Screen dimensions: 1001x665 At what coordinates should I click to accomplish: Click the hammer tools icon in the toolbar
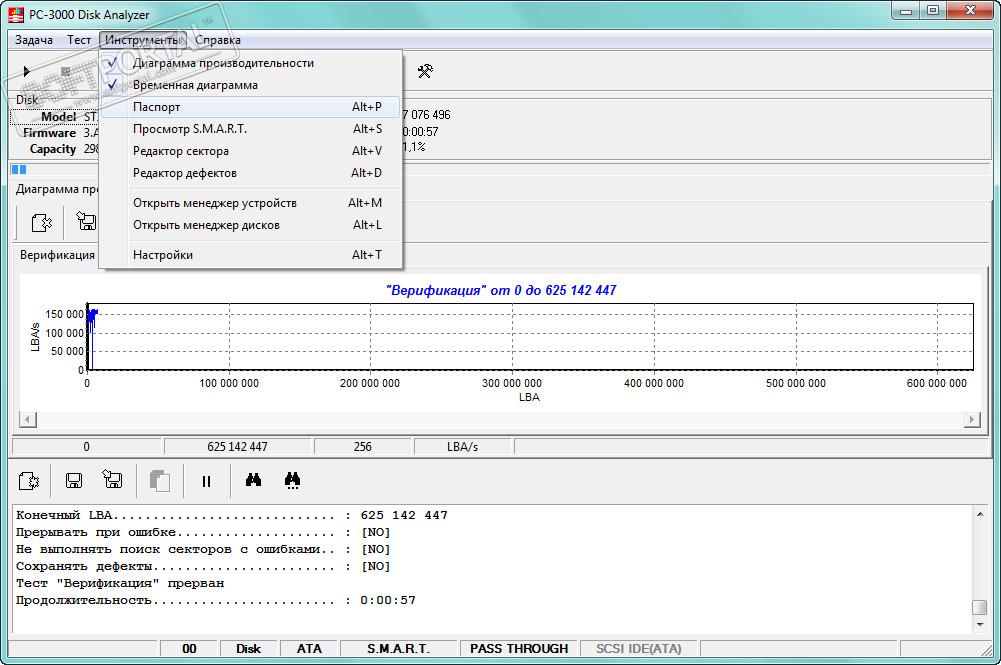coord(425,71)
